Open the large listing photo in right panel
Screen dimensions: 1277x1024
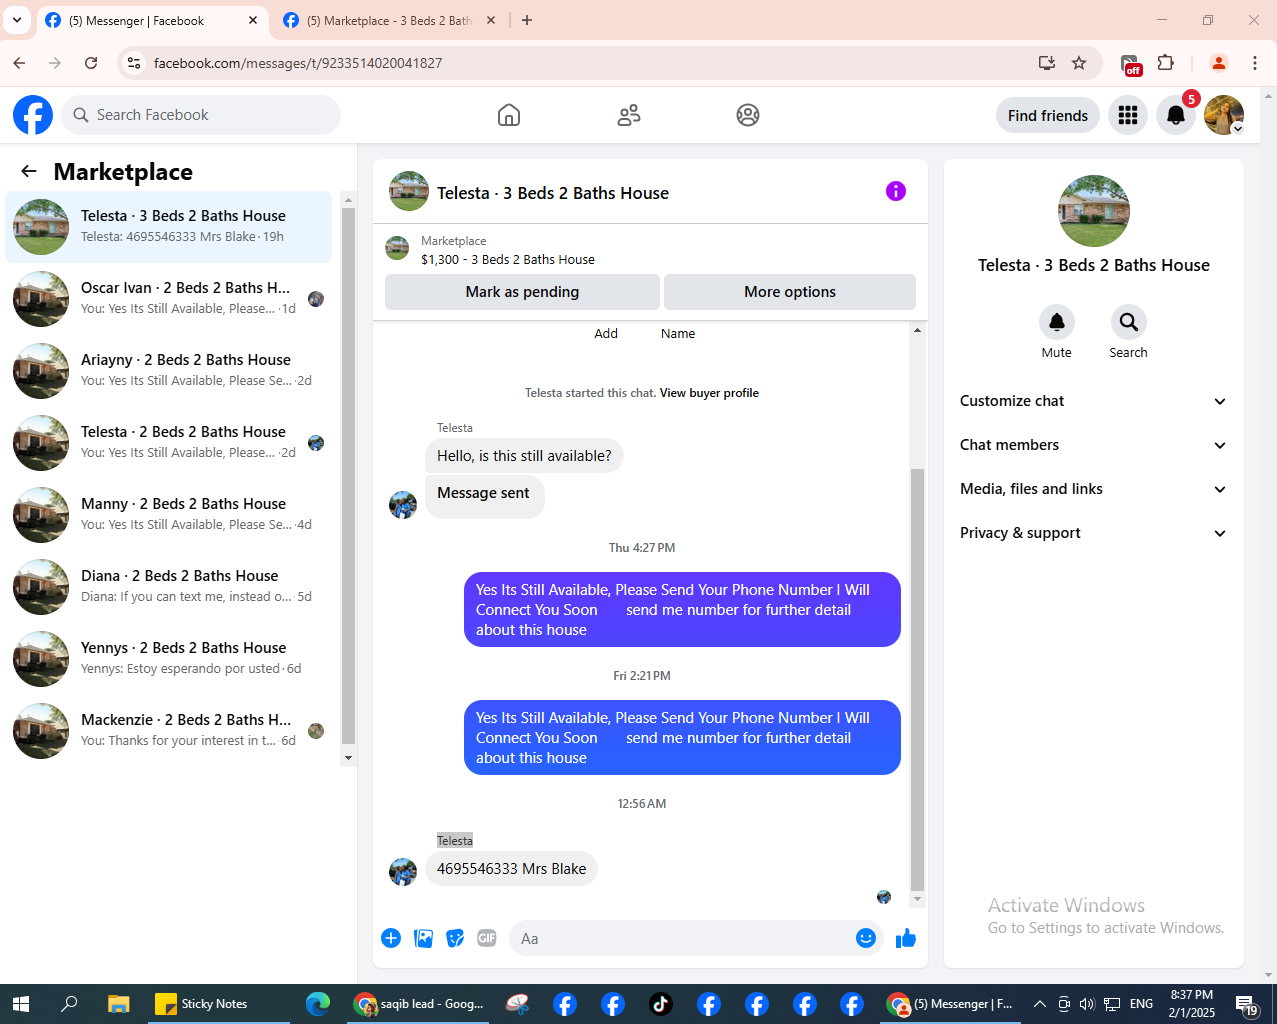tap(1094, 211)
